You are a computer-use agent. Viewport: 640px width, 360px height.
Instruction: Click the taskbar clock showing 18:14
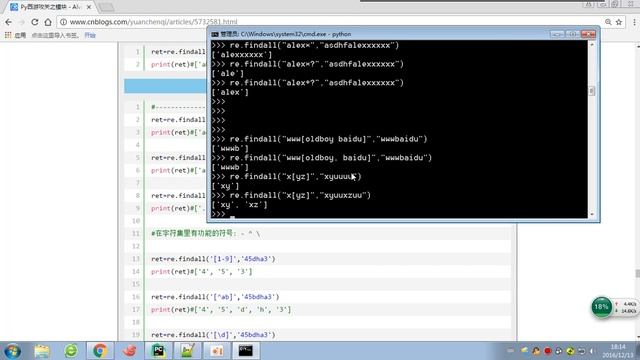click(618, 351)
